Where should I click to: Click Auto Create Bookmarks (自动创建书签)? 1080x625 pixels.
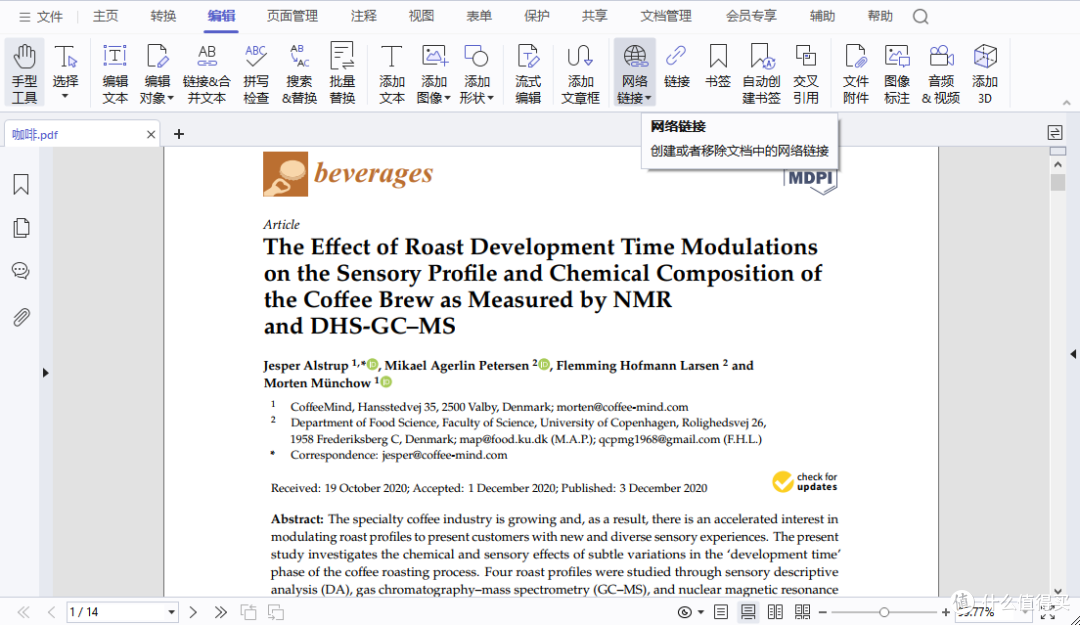[761, 73]
